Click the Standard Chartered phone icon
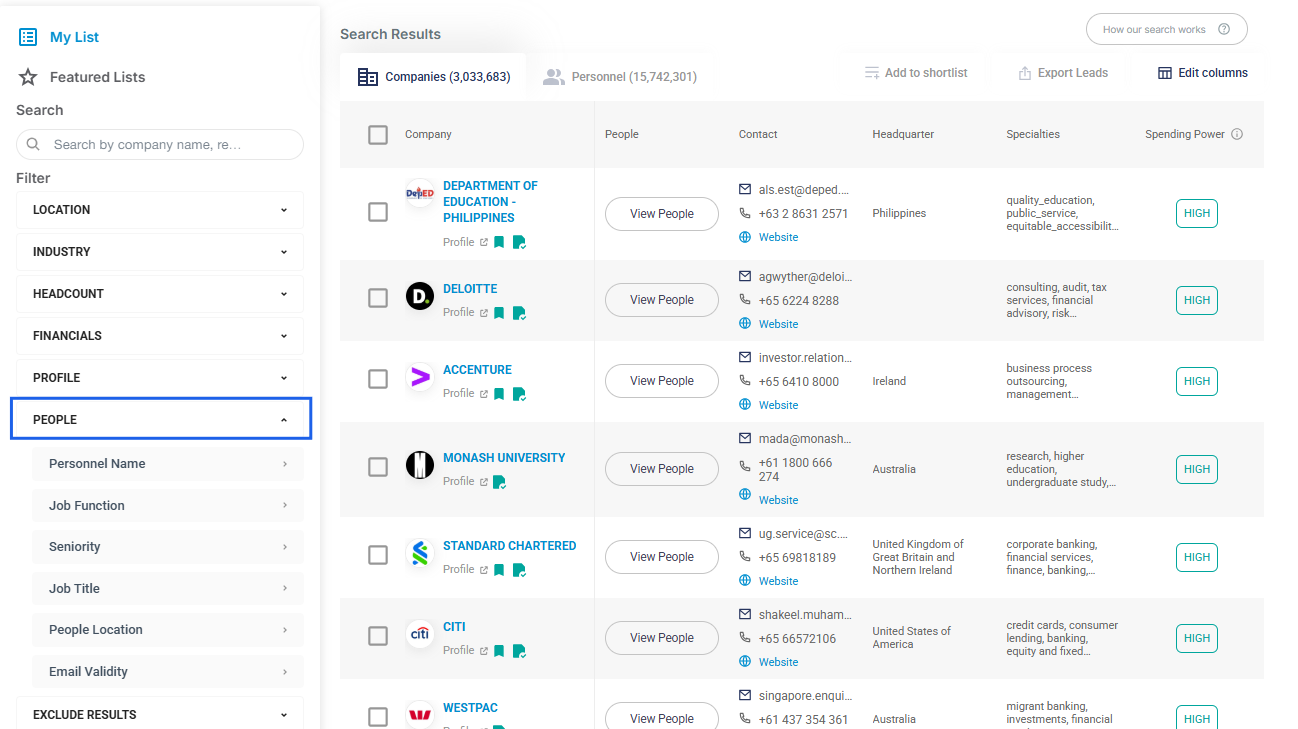This screenshot has width=1298, height=729. [x=745, y=557]
